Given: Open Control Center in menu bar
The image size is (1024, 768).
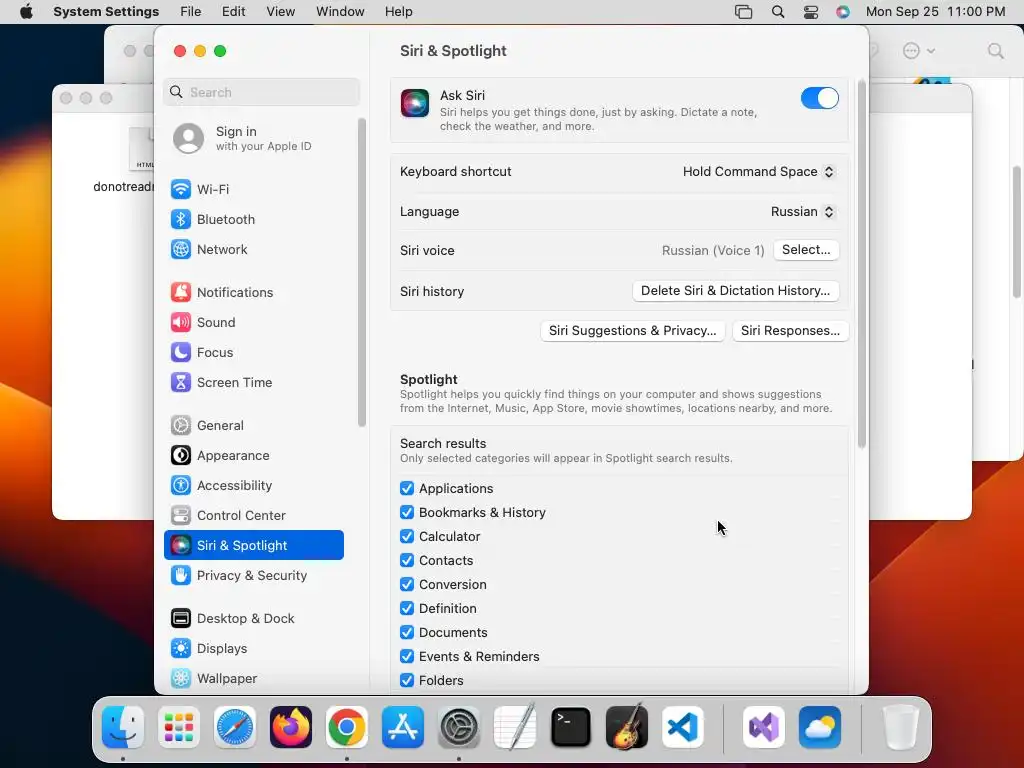Looking at the screenshot, I should pyautogui.click(x=810, y=12).
